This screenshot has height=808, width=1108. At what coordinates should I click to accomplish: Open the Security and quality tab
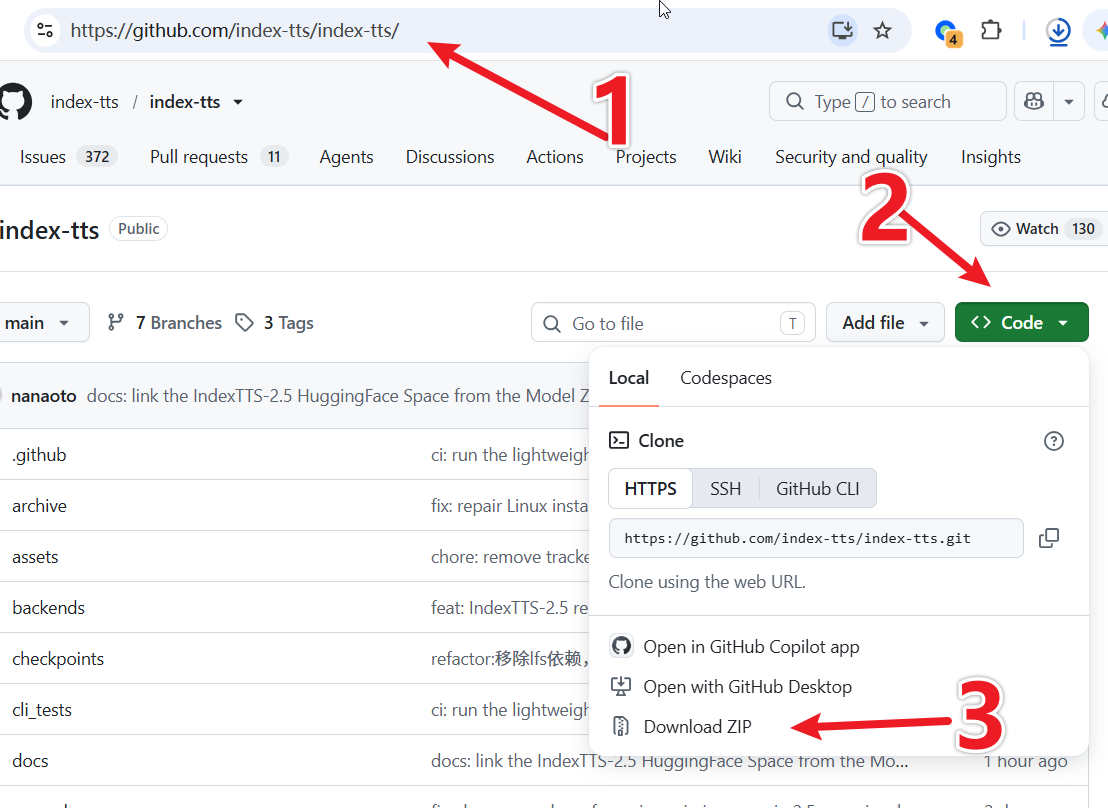click(x=851, y=156)
